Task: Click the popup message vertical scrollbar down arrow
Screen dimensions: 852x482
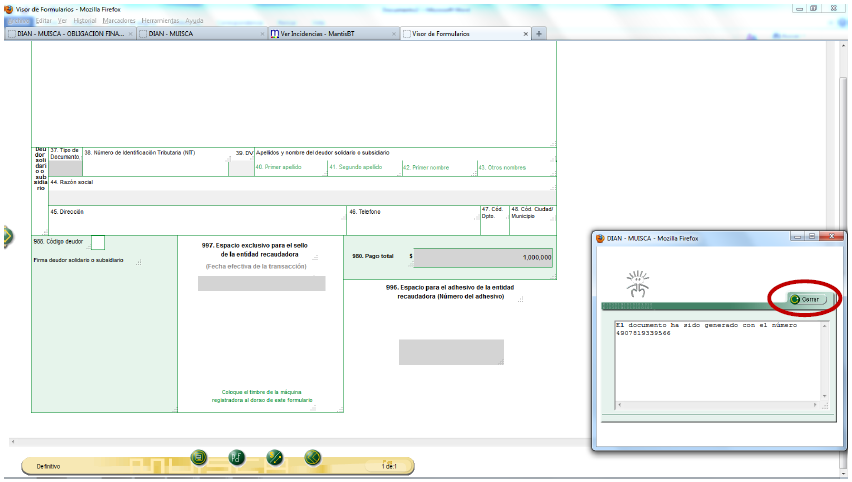Action: click(824, 396)
